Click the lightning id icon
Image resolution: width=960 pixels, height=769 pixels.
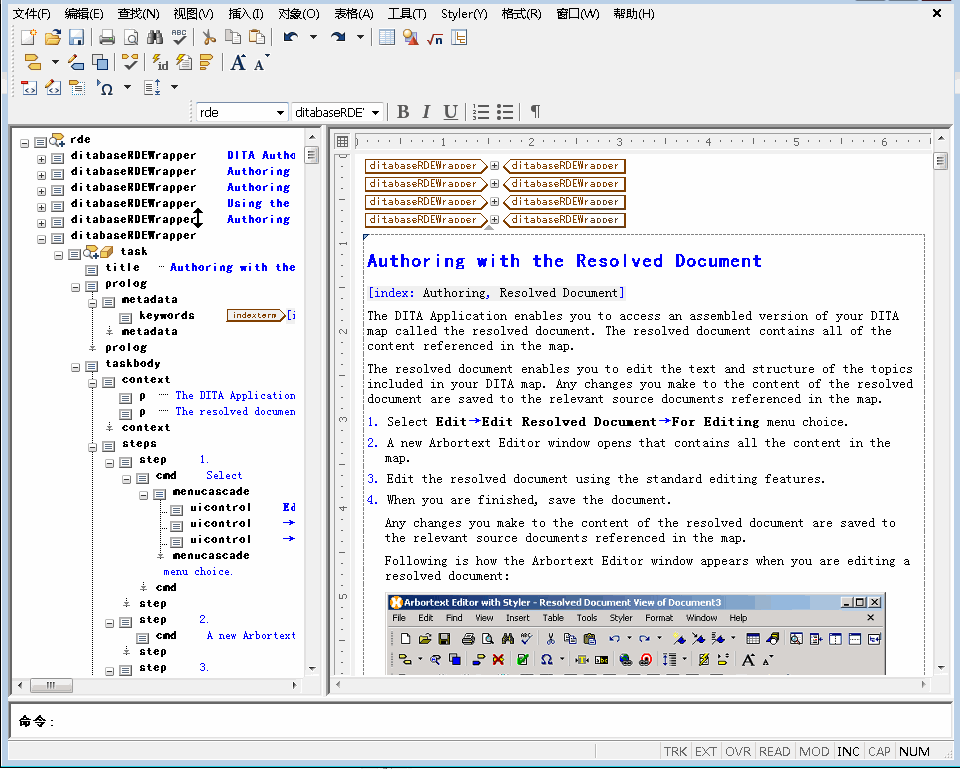[160, 62]
